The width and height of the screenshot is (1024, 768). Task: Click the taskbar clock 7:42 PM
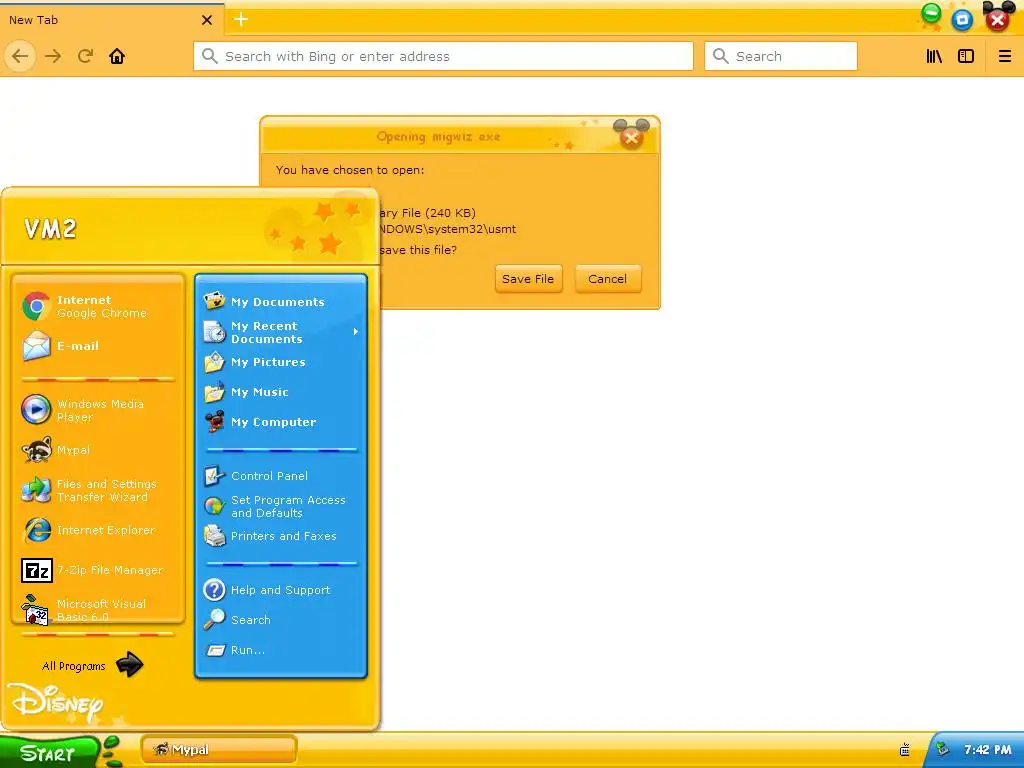[987, 750]
